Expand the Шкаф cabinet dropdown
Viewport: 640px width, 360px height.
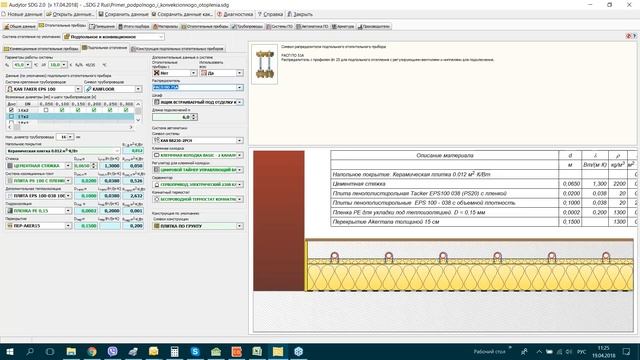click(x=240, y=102)
